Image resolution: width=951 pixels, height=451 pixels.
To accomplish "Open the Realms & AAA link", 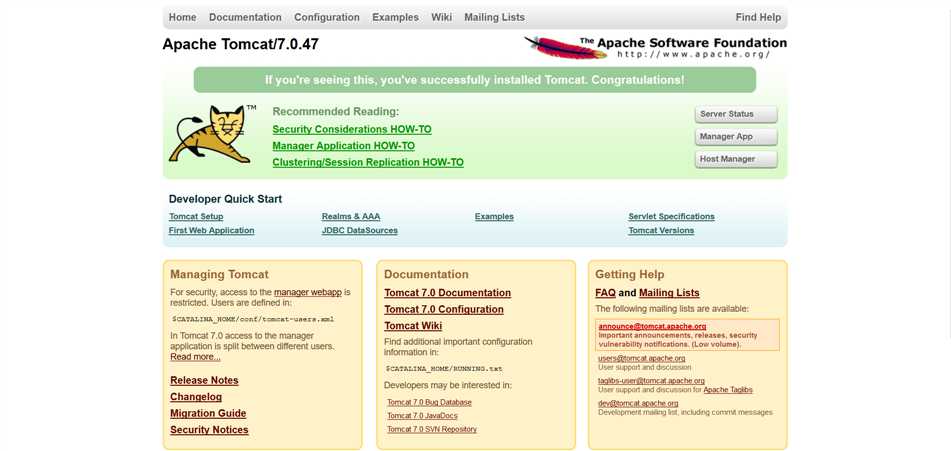I will 351,216.
